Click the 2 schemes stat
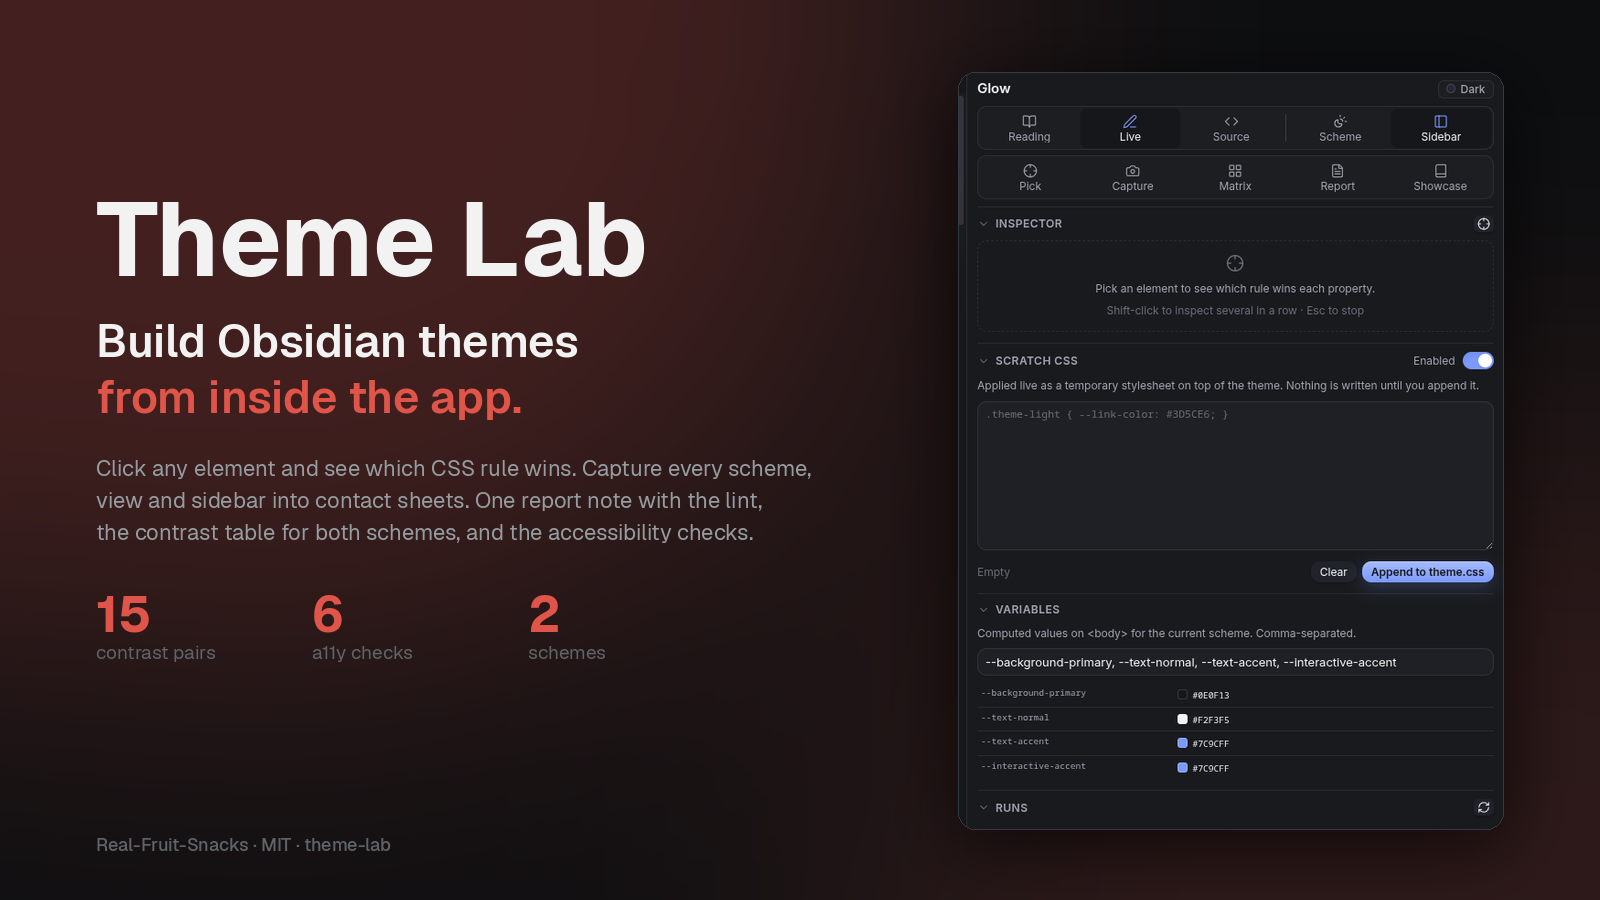 point(567,628)
